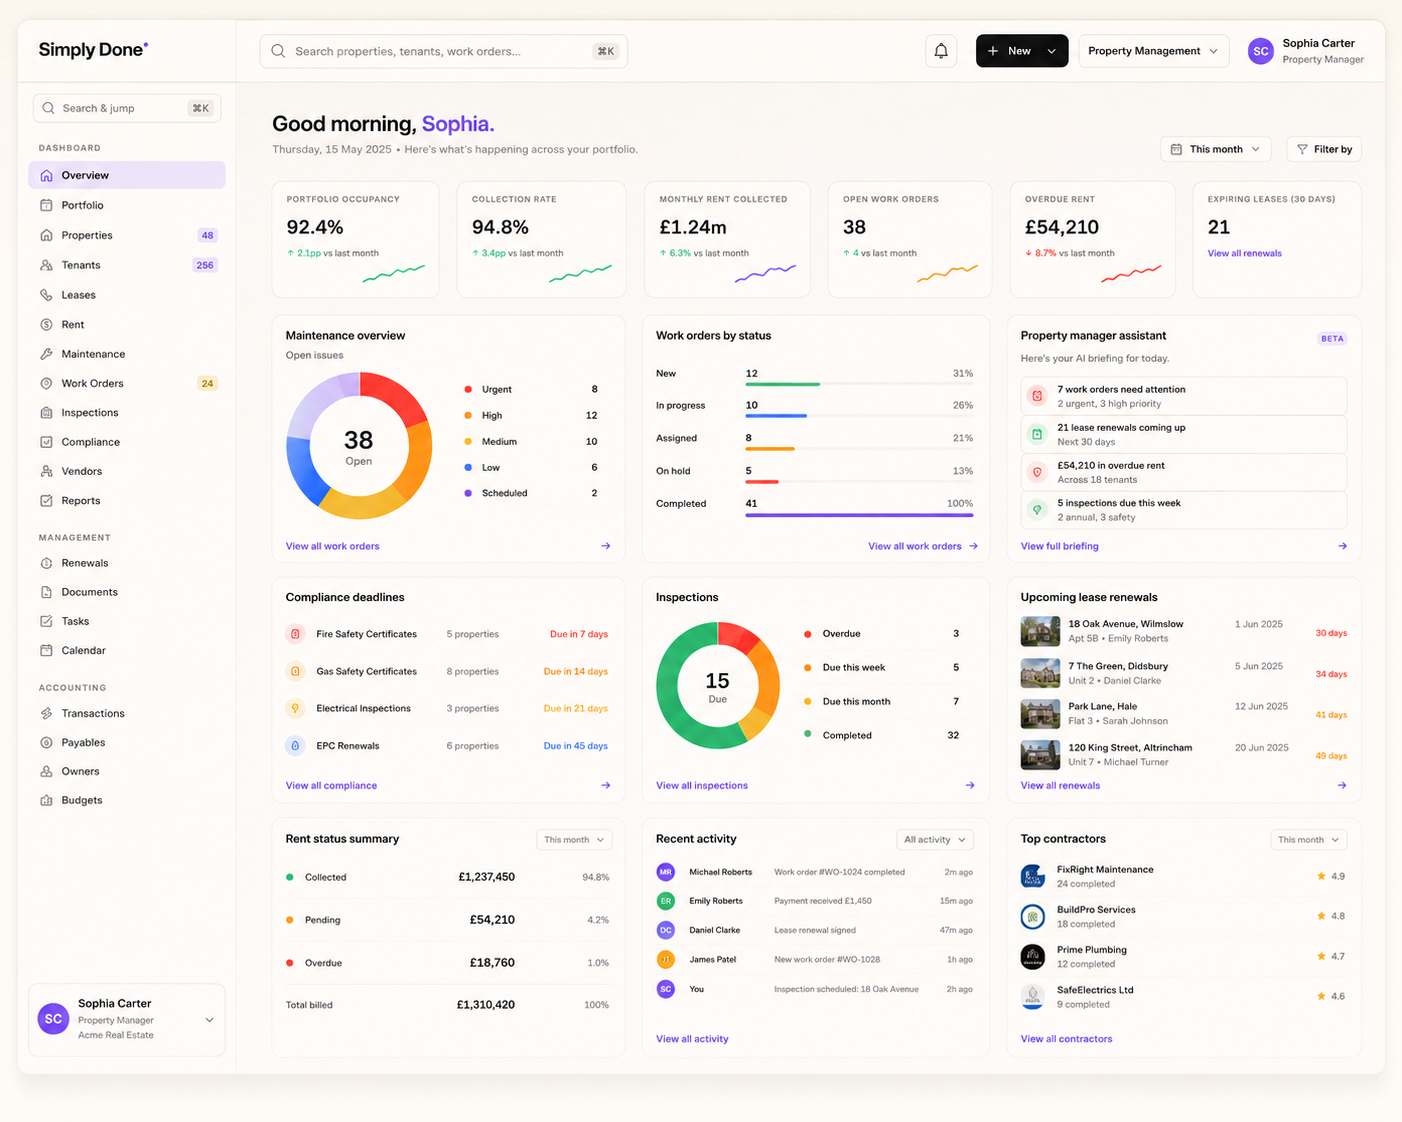
Task: Click View all compliance link
Action: click(331, 786)
